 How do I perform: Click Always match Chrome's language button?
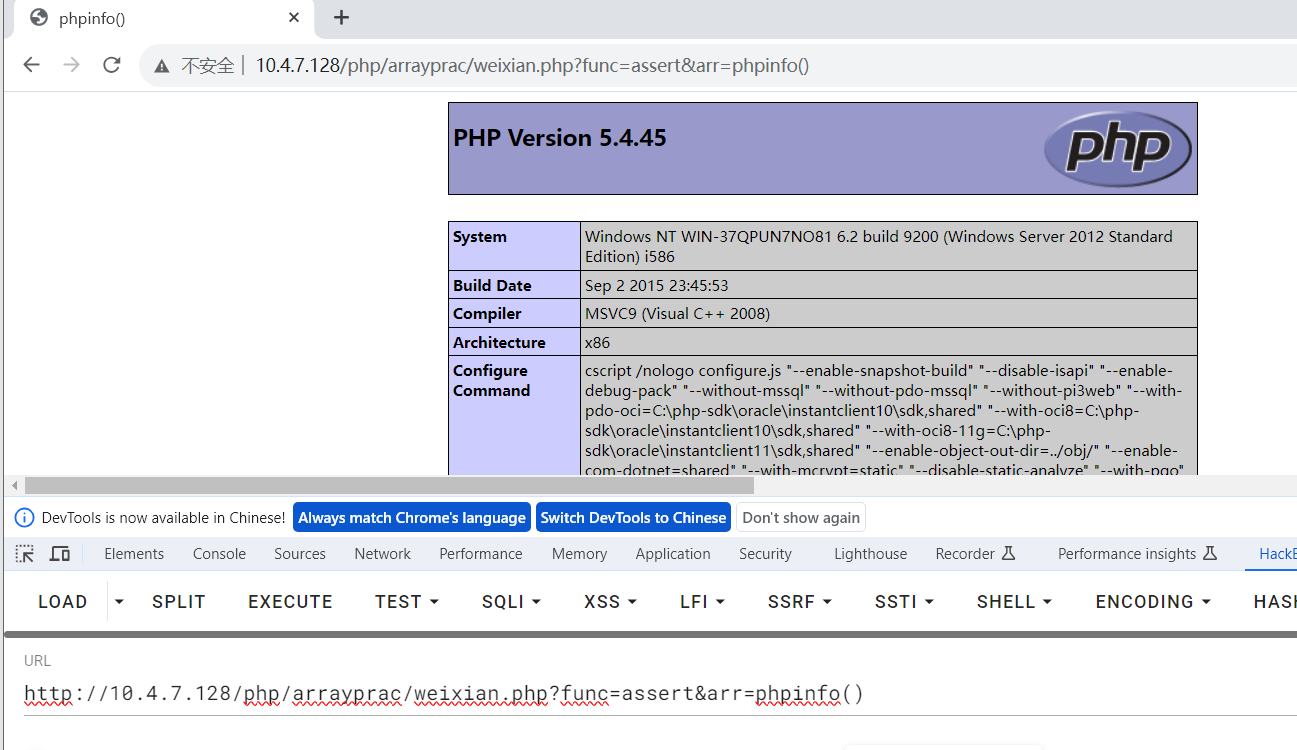click(x=412, y=517)
